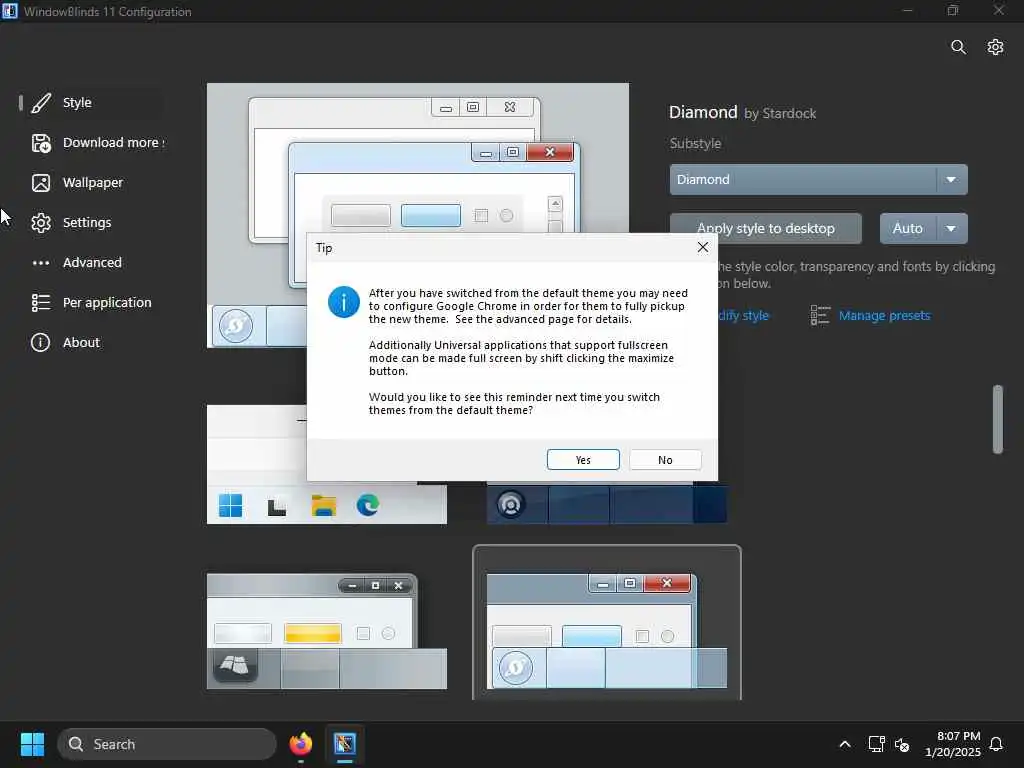Click the Modify style link

[x=743, y=315]
